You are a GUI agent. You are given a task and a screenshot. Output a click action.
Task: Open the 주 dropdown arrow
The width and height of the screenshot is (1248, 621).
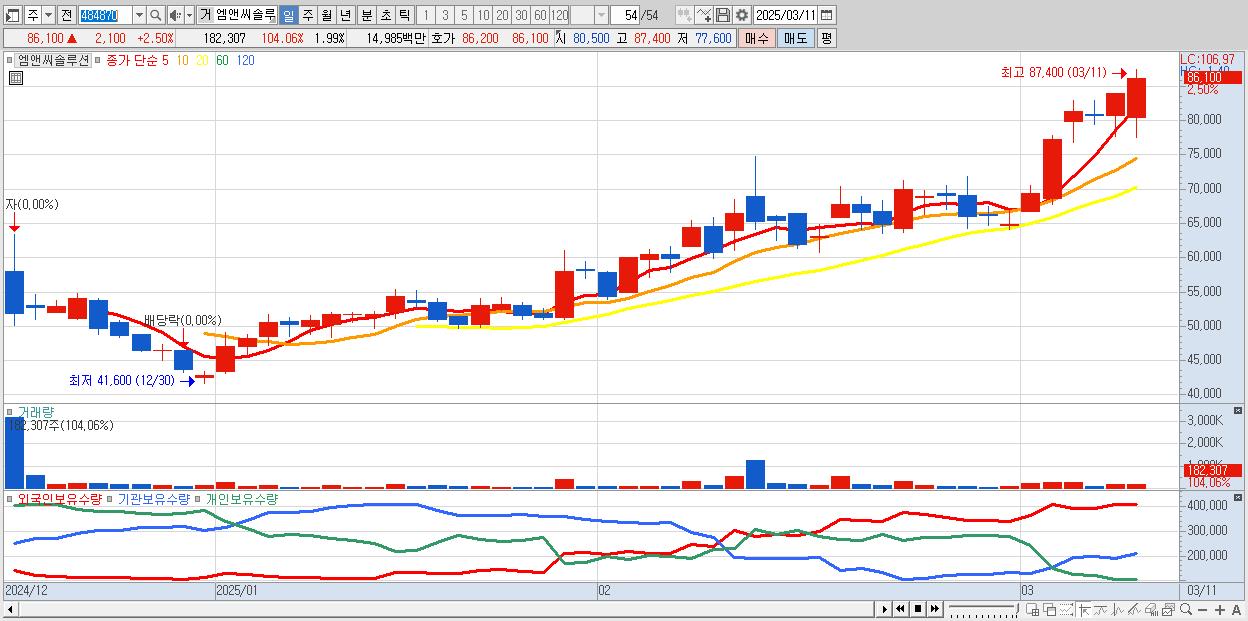point(48,15)
